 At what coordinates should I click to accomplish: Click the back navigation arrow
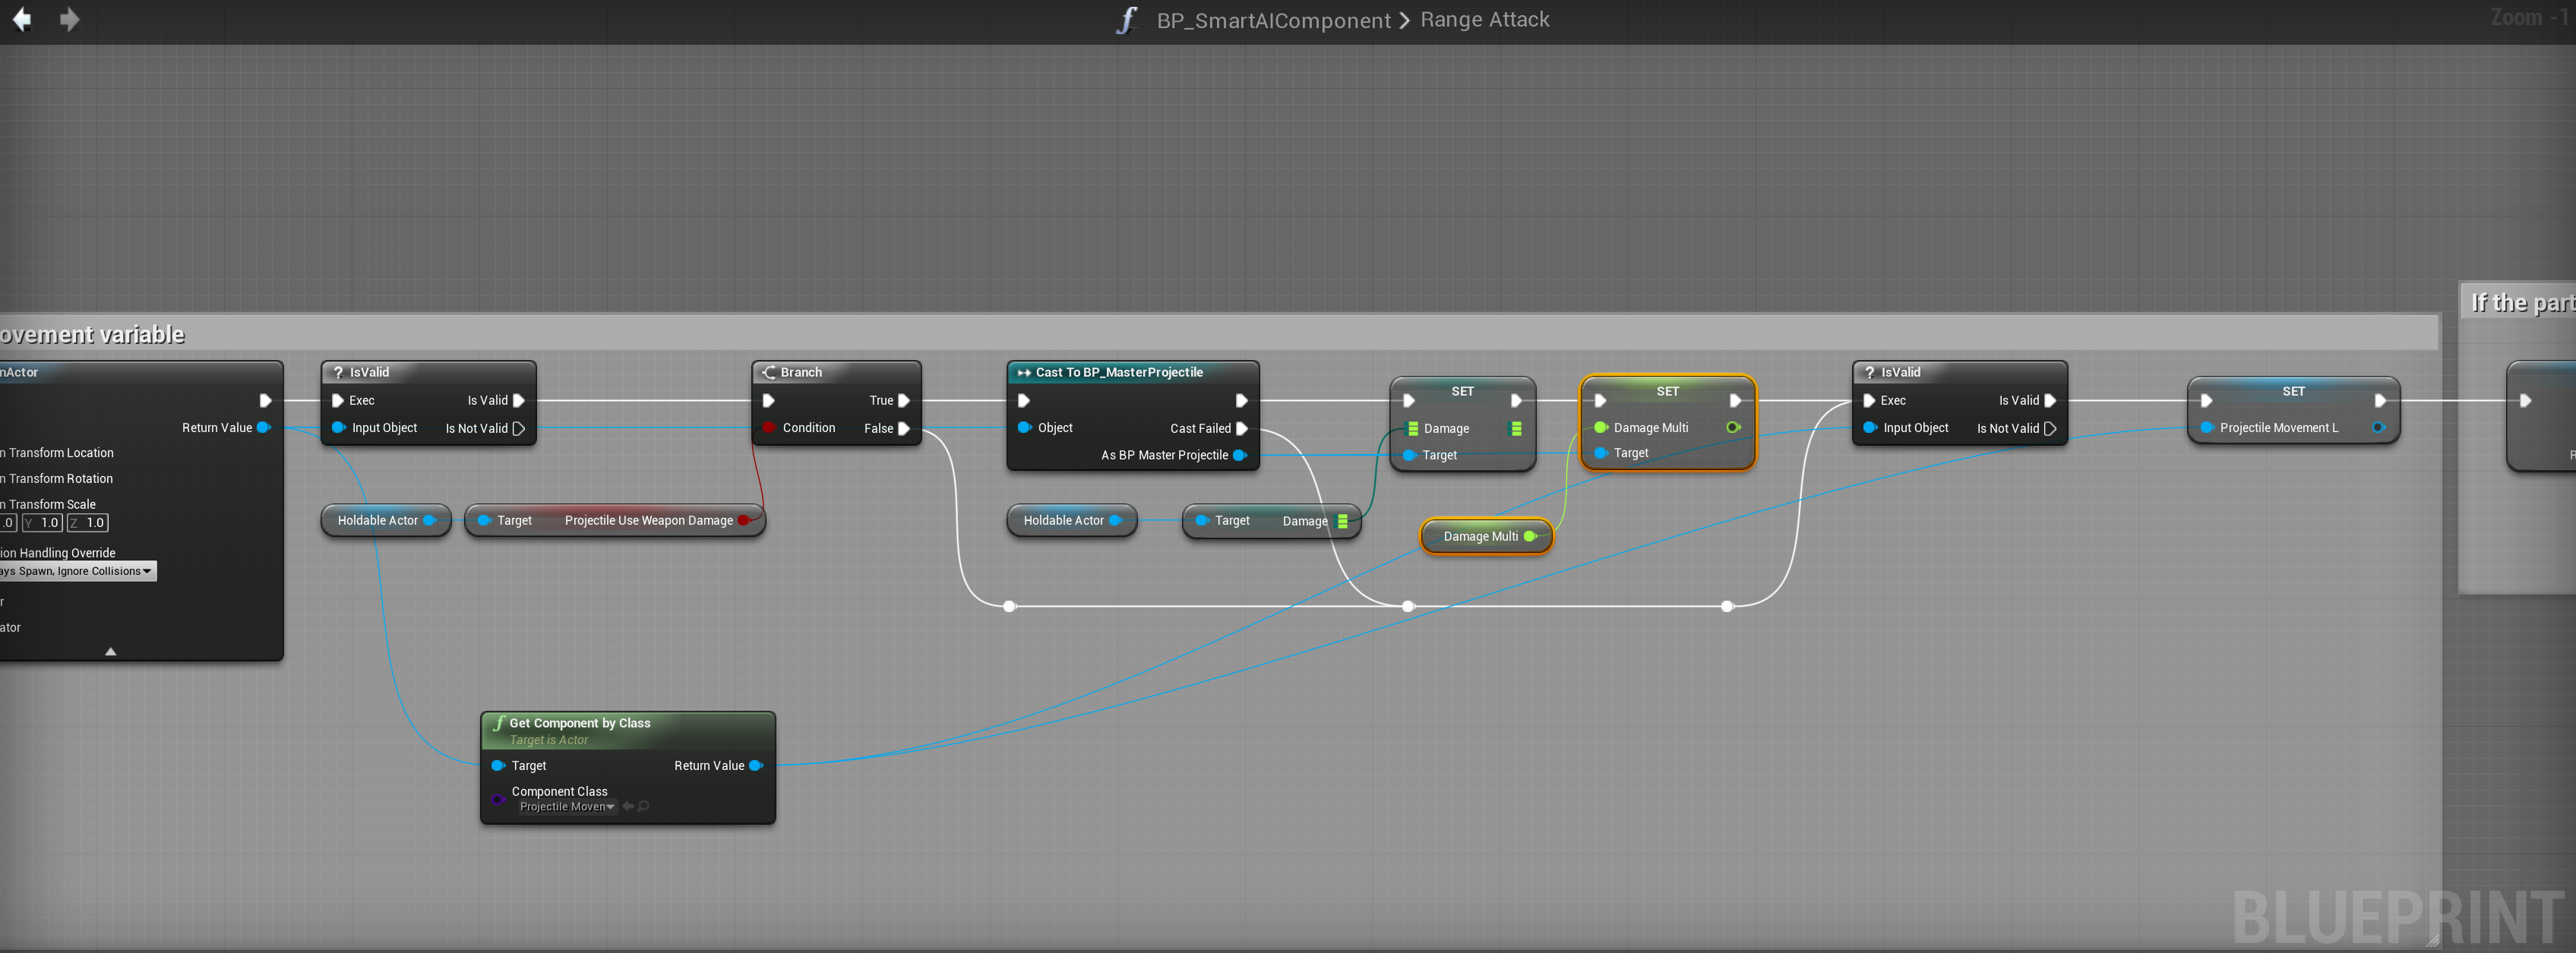click(x=21, y=19)
